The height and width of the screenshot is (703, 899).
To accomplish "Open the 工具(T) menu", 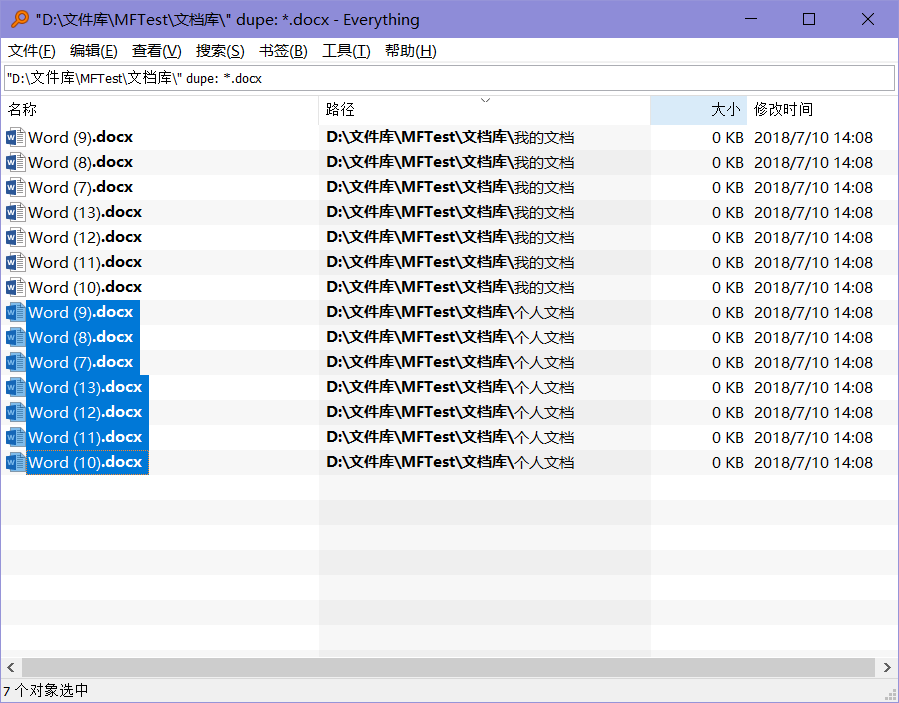I will tap(346, 51).
